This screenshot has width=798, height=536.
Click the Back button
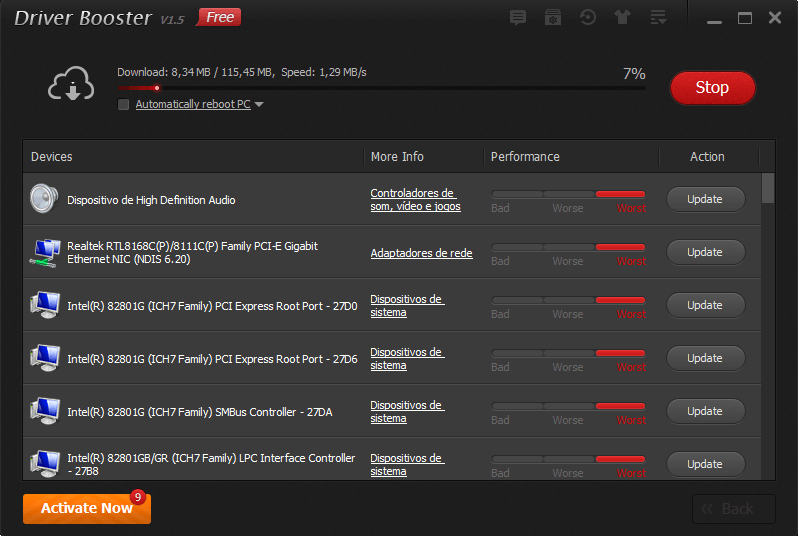click(x=733, y=509)
